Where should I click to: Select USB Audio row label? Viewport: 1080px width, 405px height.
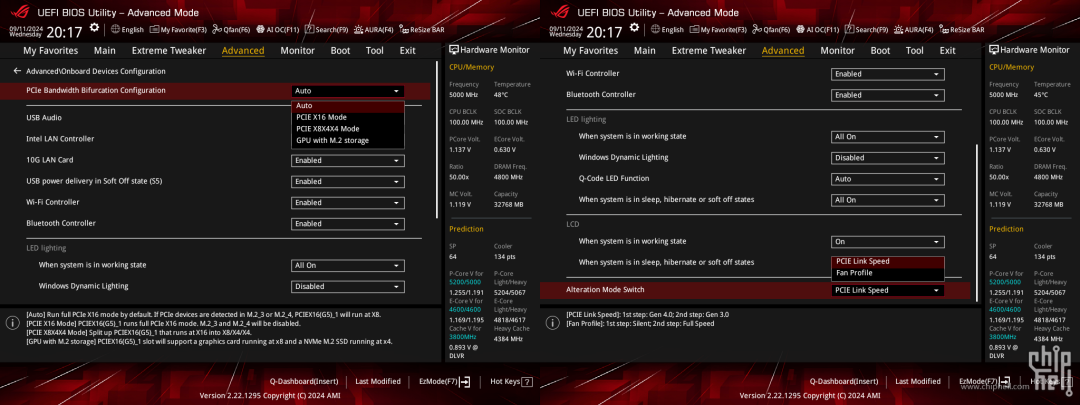click(x=44, y=118)
